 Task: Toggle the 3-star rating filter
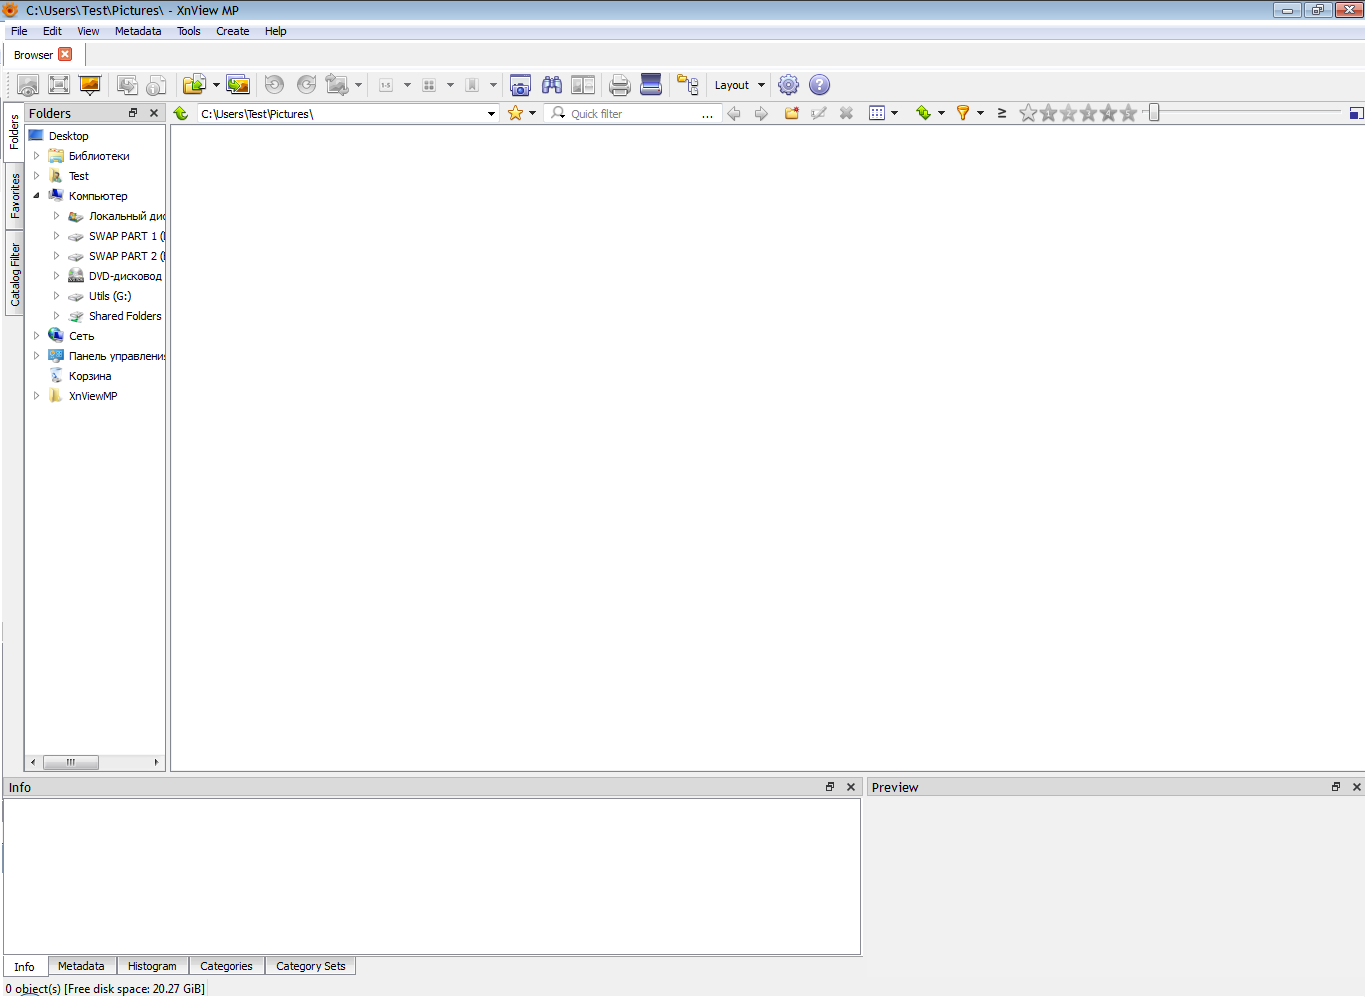coord(1088,113)
